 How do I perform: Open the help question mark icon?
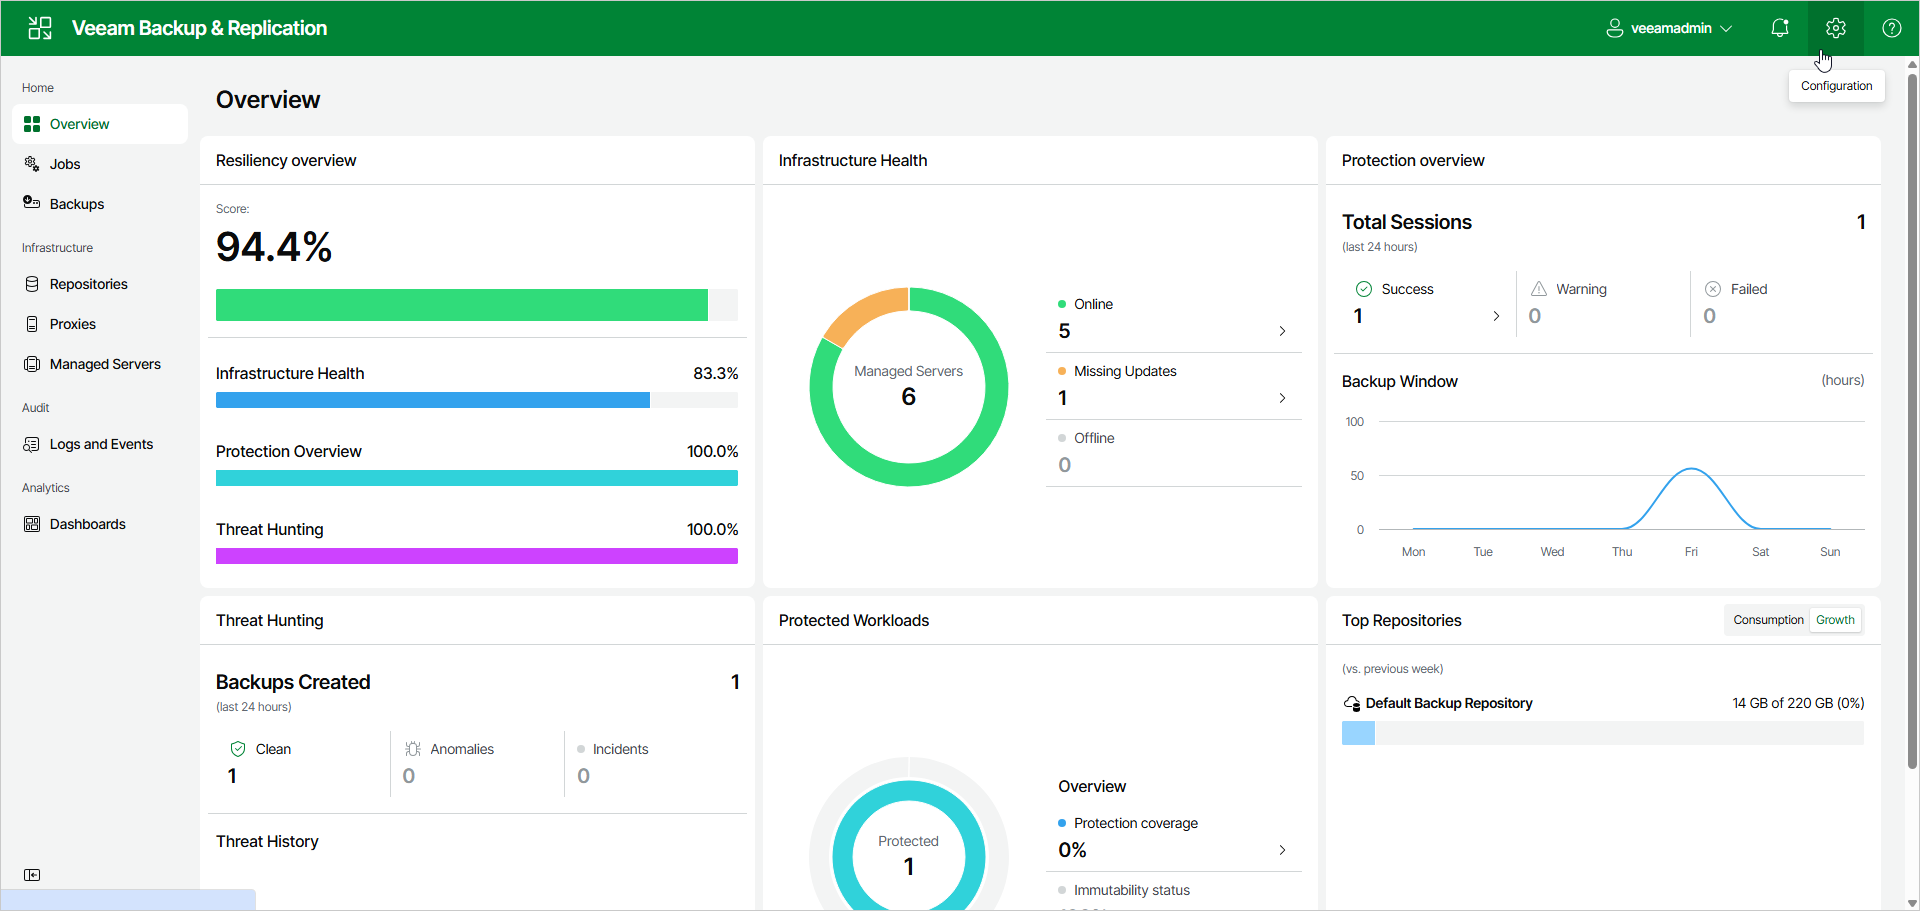click(1891, 28)
